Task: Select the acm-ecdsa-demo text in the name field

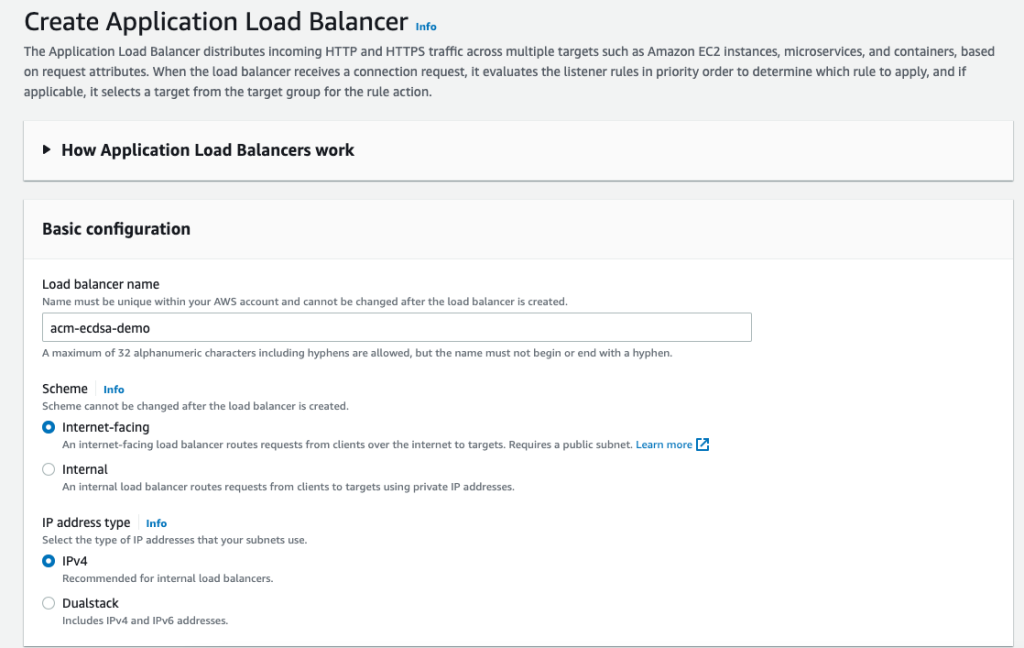Action: pyautogui.click(x=98, y=327)
